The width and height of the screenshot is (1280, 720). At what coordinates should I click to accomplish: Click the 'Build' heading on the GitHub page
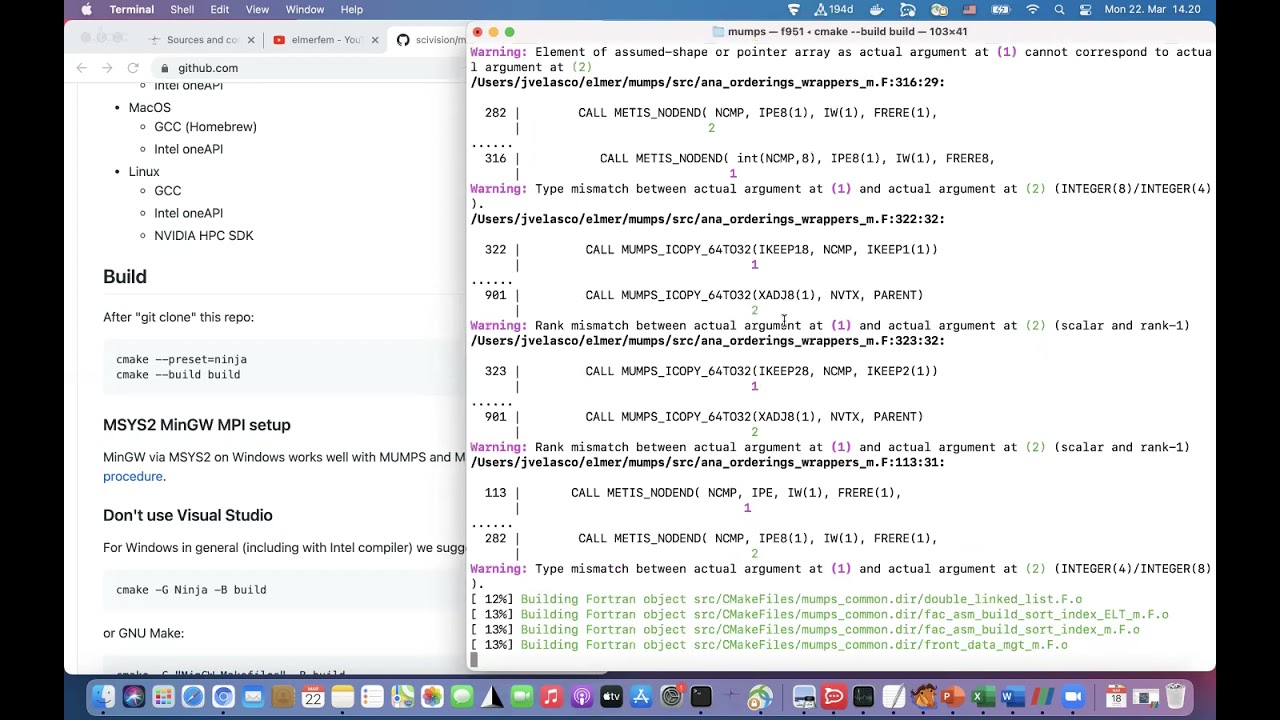tap(125, 277)
